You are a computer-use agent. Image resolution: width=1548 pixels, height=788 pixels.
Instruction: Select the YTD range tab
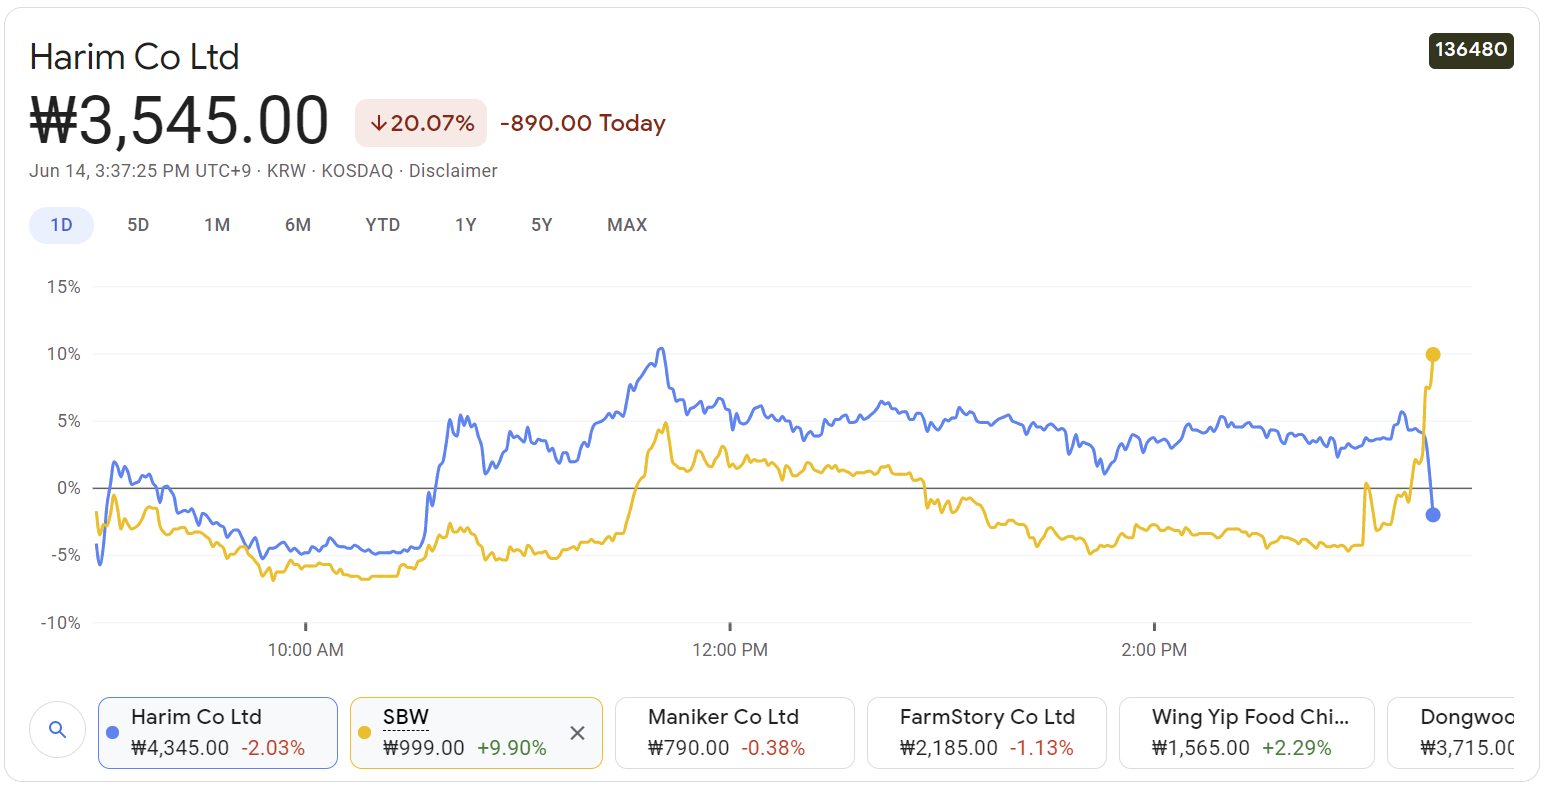coord(383,225)
